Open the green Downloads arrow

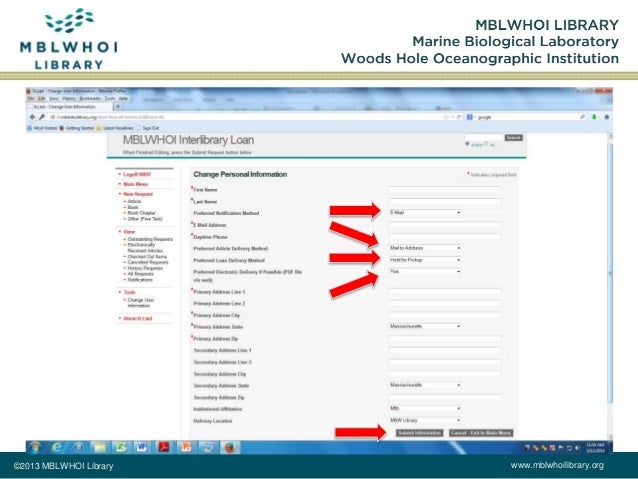point(594,117)
